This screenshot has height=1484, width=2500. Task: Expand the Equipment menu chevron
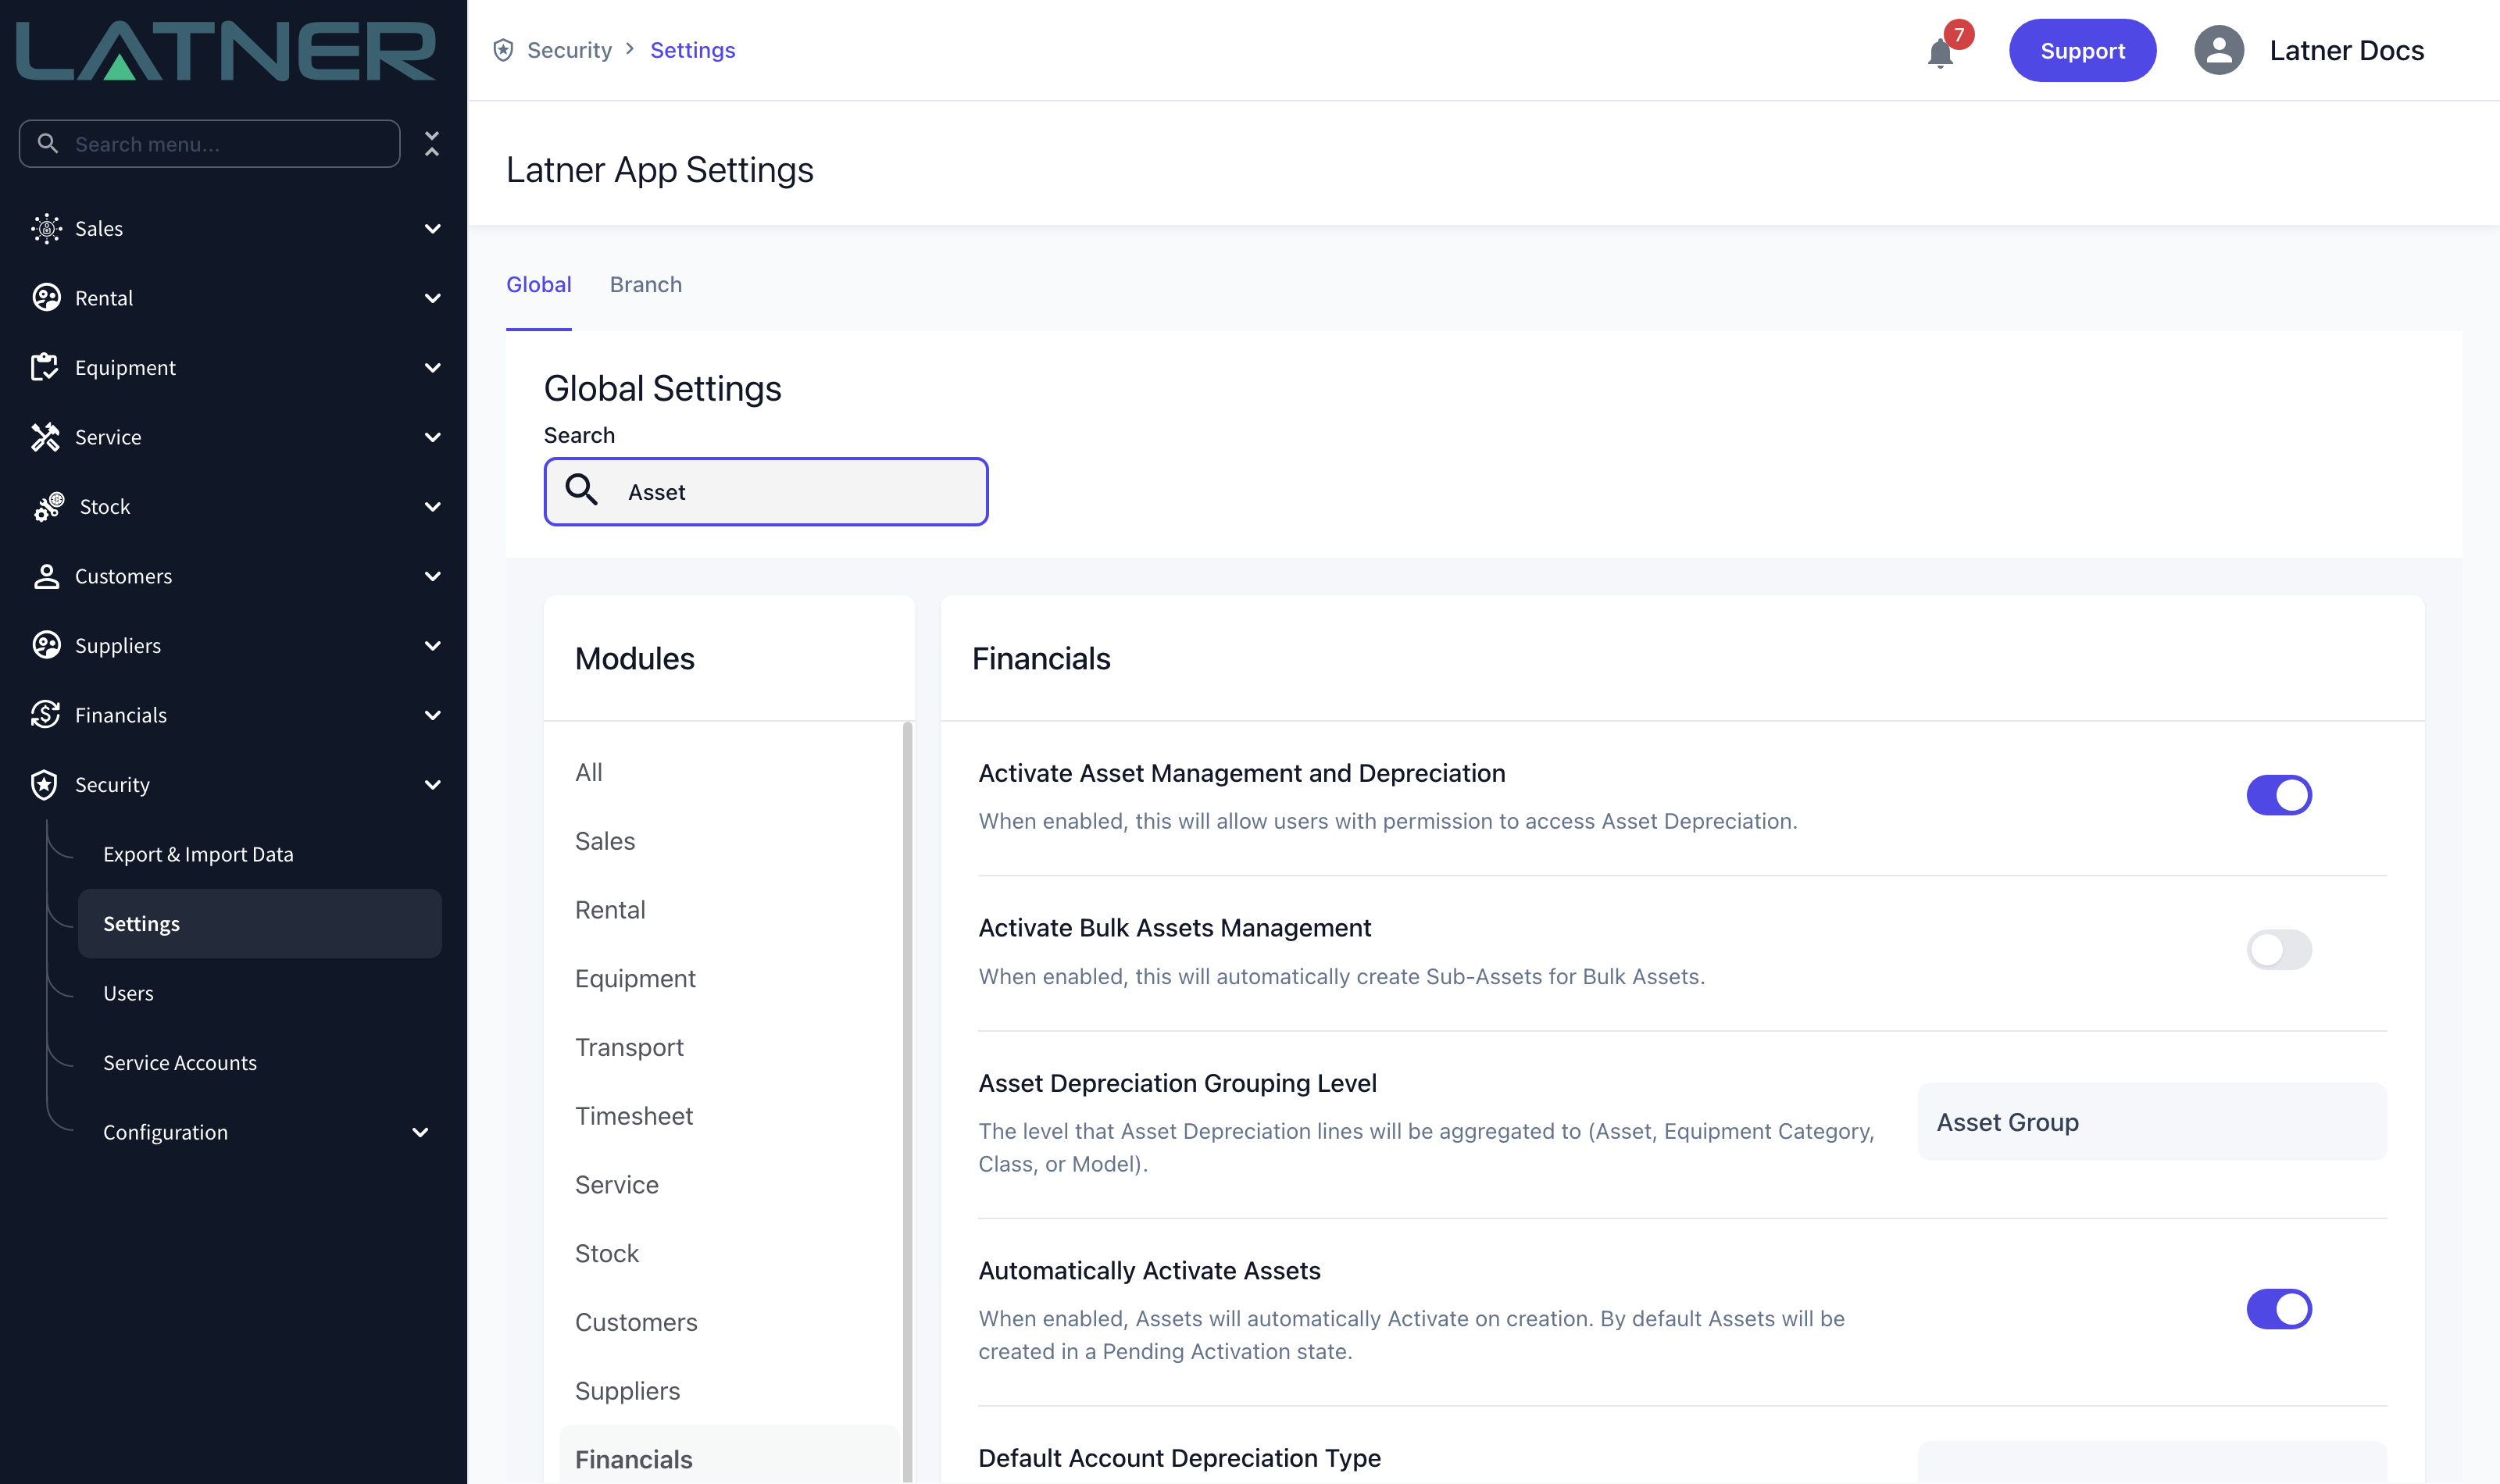[432, 367]
